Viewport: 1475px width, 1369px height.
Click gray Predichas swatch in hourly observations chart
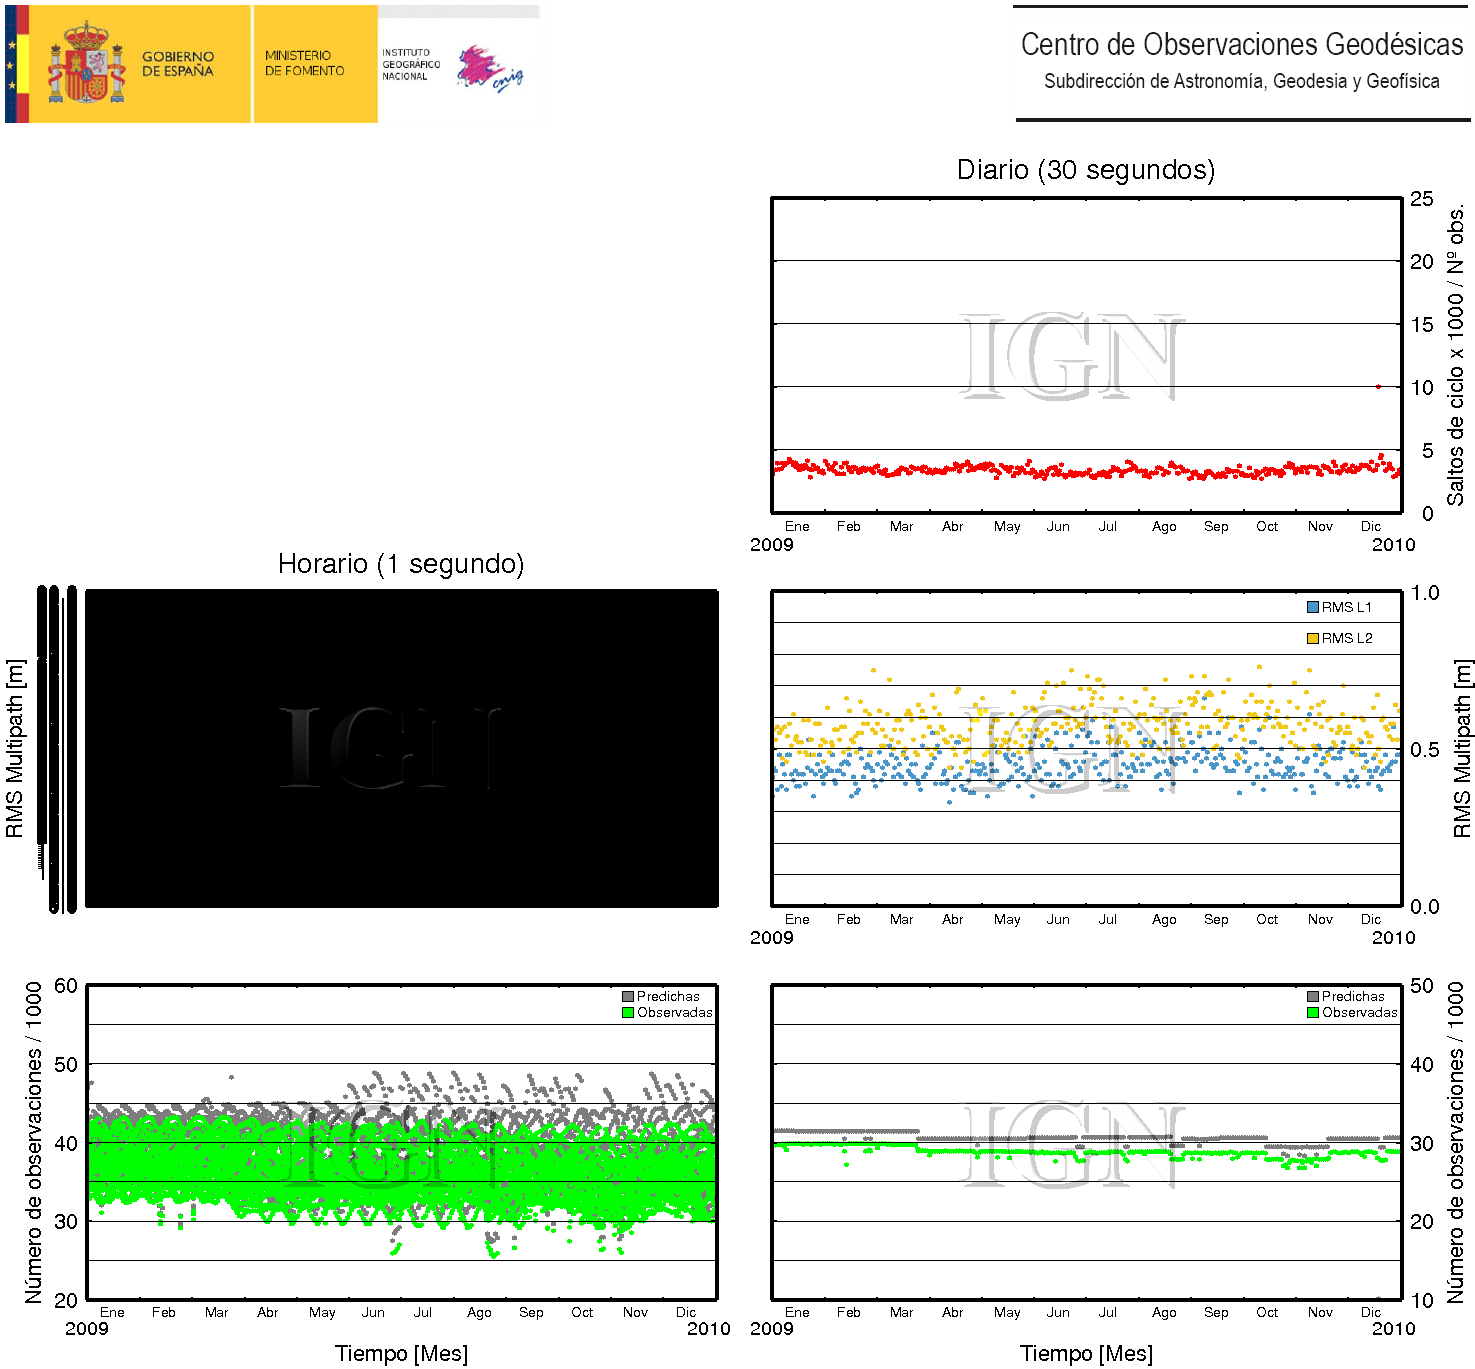click(628, 996)
